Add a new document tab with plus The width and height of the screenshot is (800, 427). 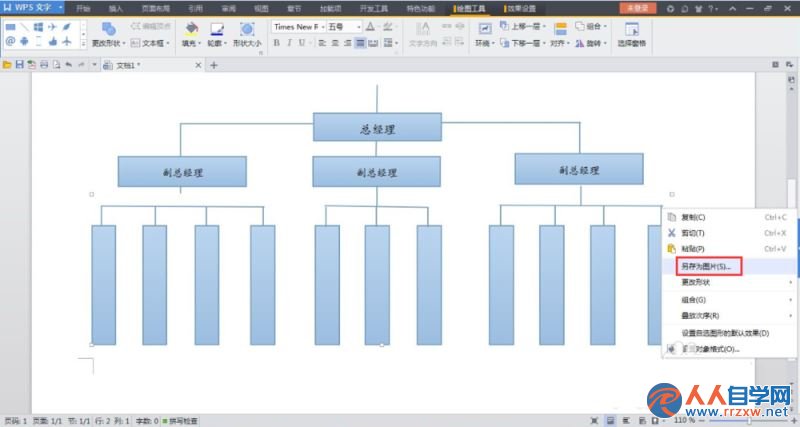pos(214,65)
